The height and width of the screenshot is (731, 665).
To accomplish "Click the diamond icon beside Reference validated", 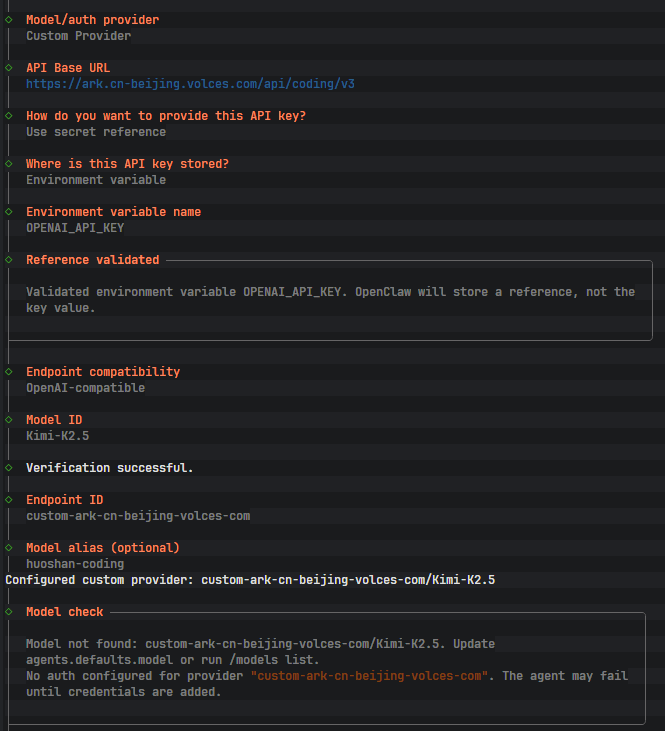I will [9, 260].
